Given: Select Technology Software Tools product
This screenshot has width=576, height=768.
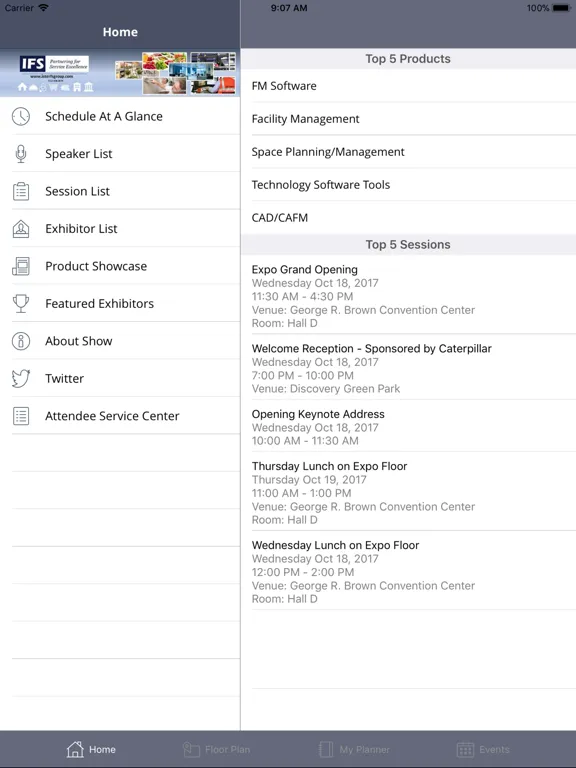Looking at the screenshot, I should click(408, 185).
